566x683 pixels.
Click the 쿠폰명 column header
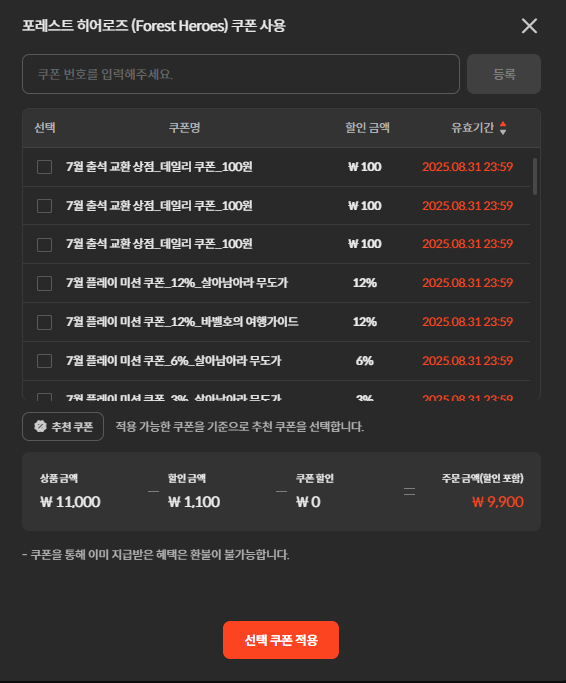[184, 128]
